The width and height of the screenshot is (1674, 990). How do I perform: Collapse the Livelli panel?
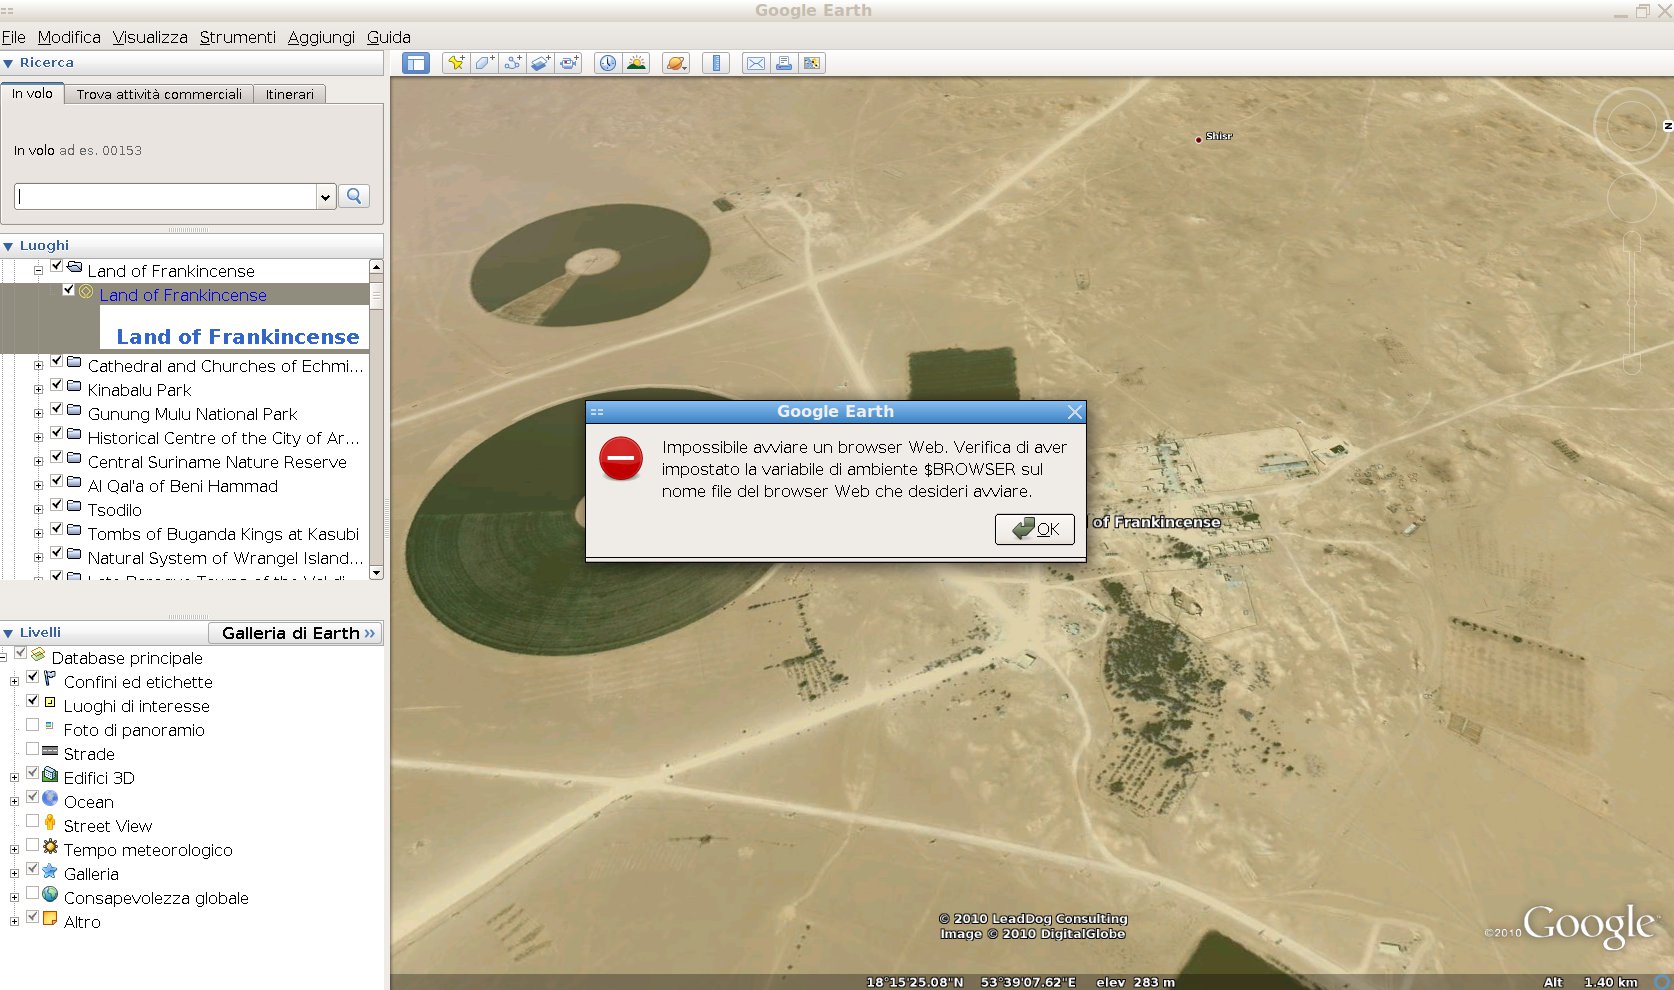[8, 633]
